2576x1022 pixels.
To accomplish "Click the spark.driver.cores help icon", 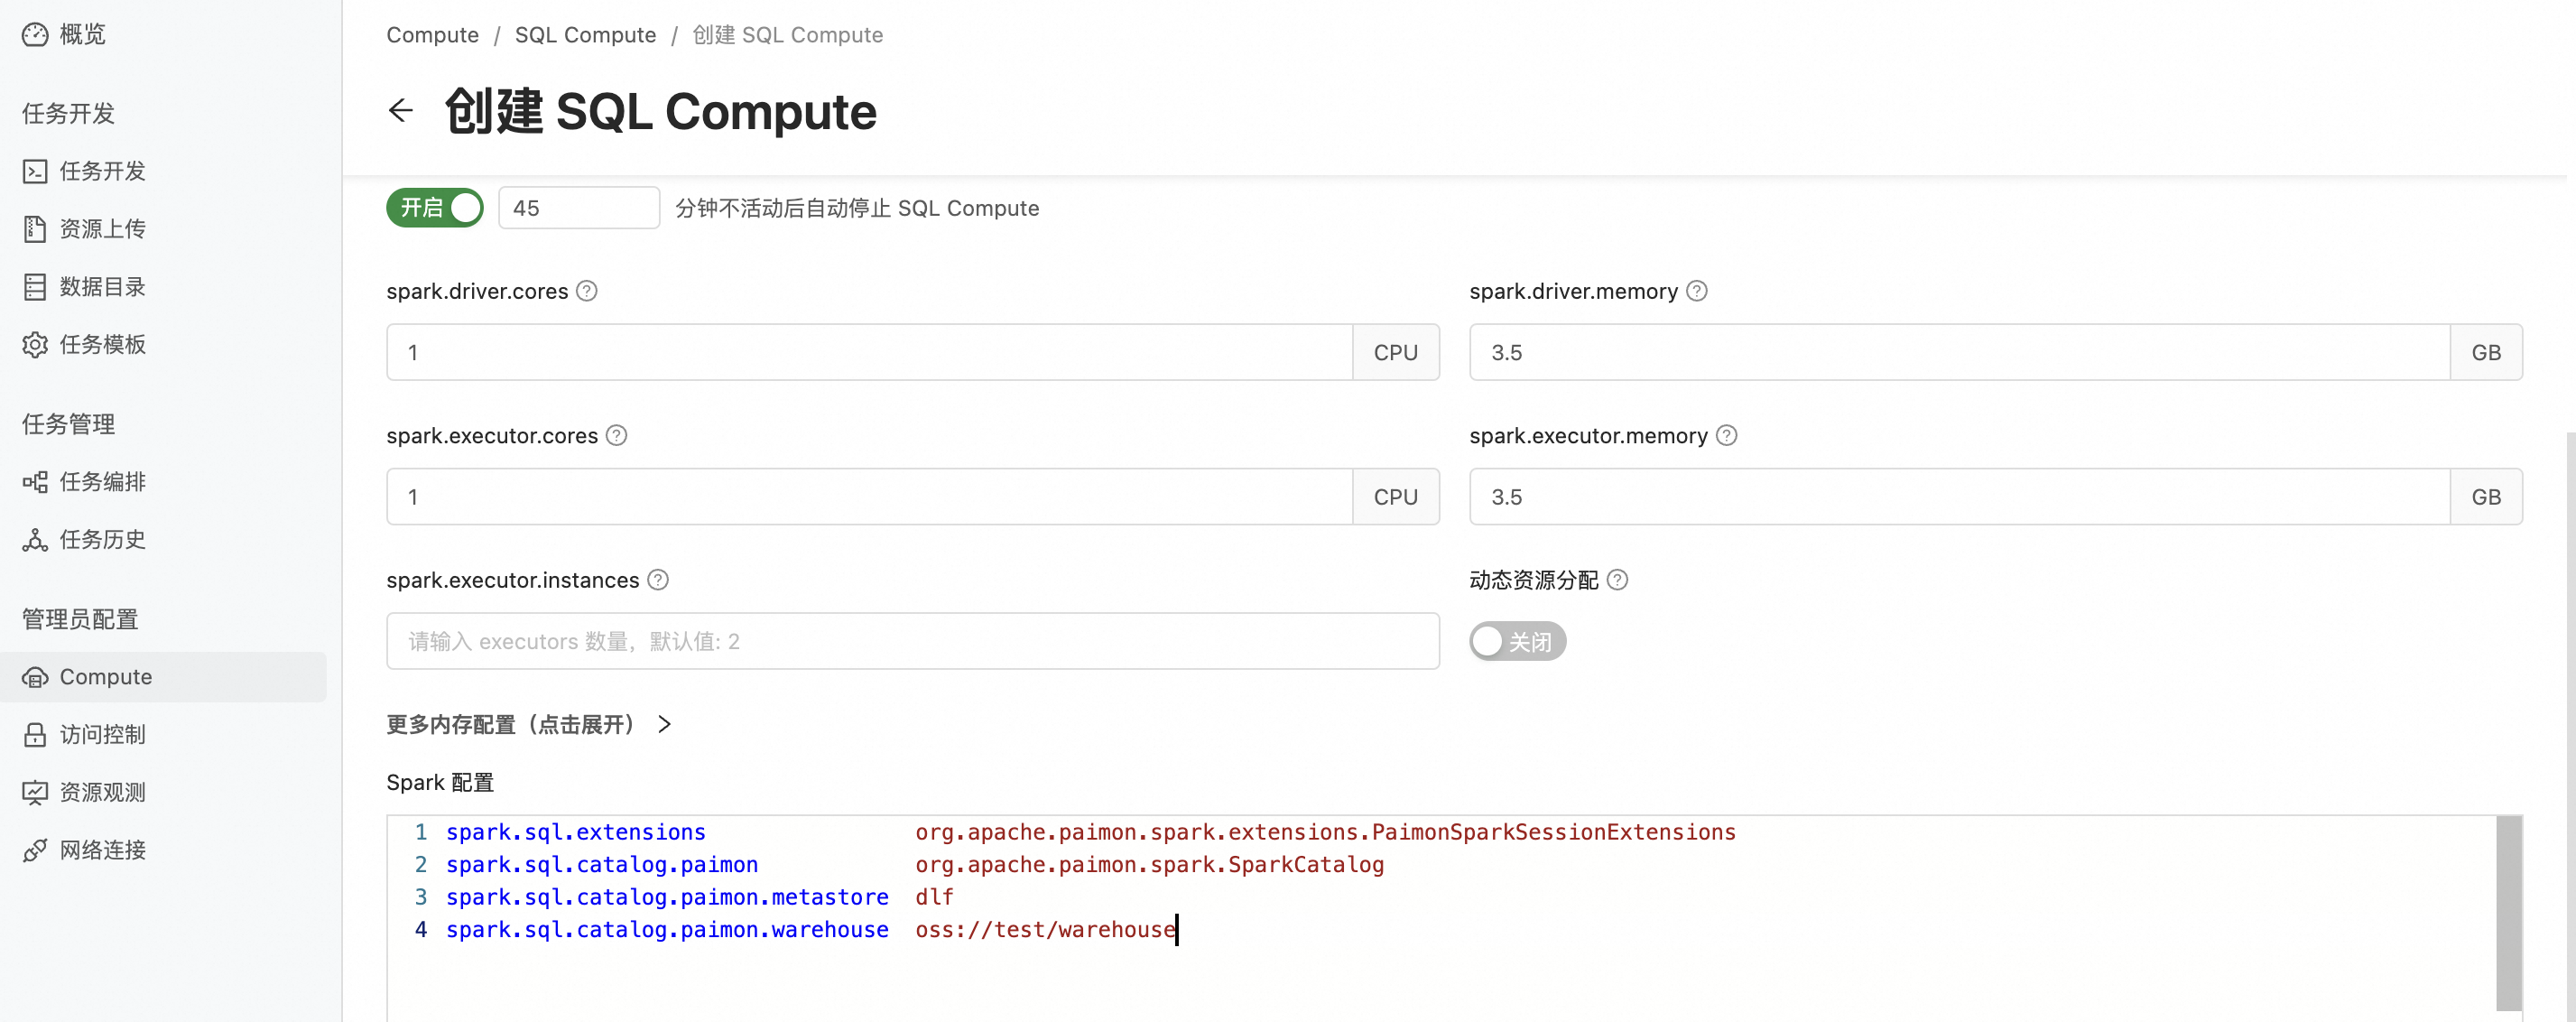I will point(587,291).
